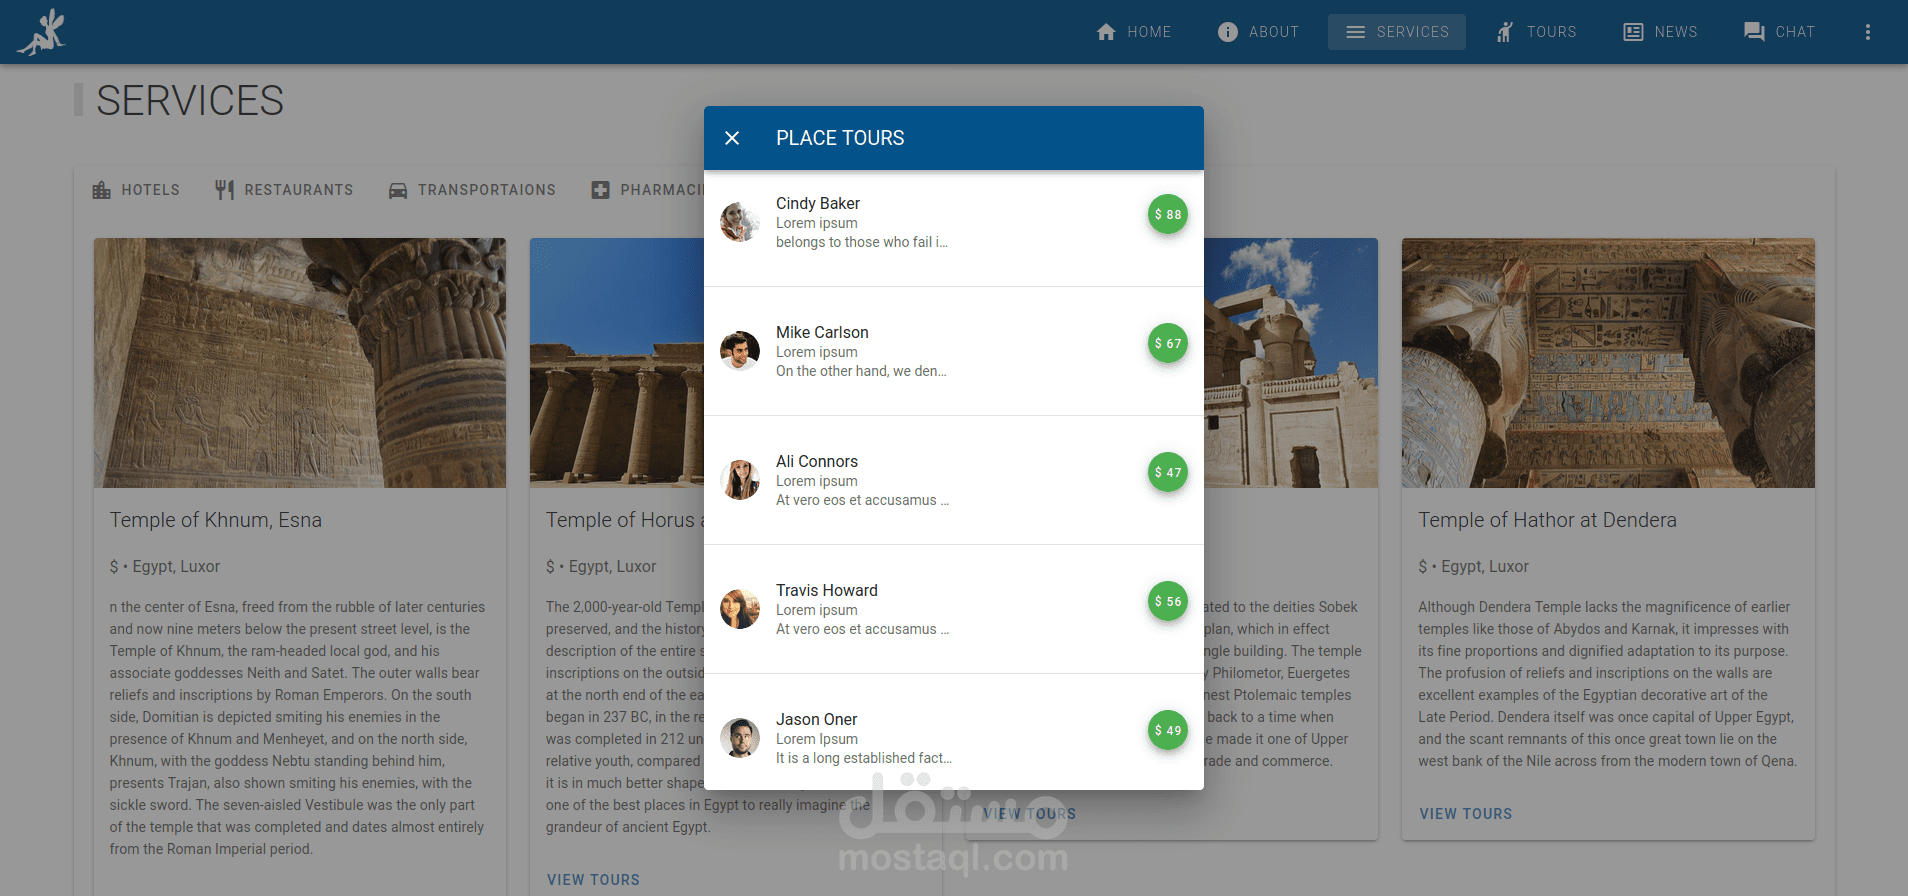
Task: Select the Cindy Baker name
Action: 818,203
